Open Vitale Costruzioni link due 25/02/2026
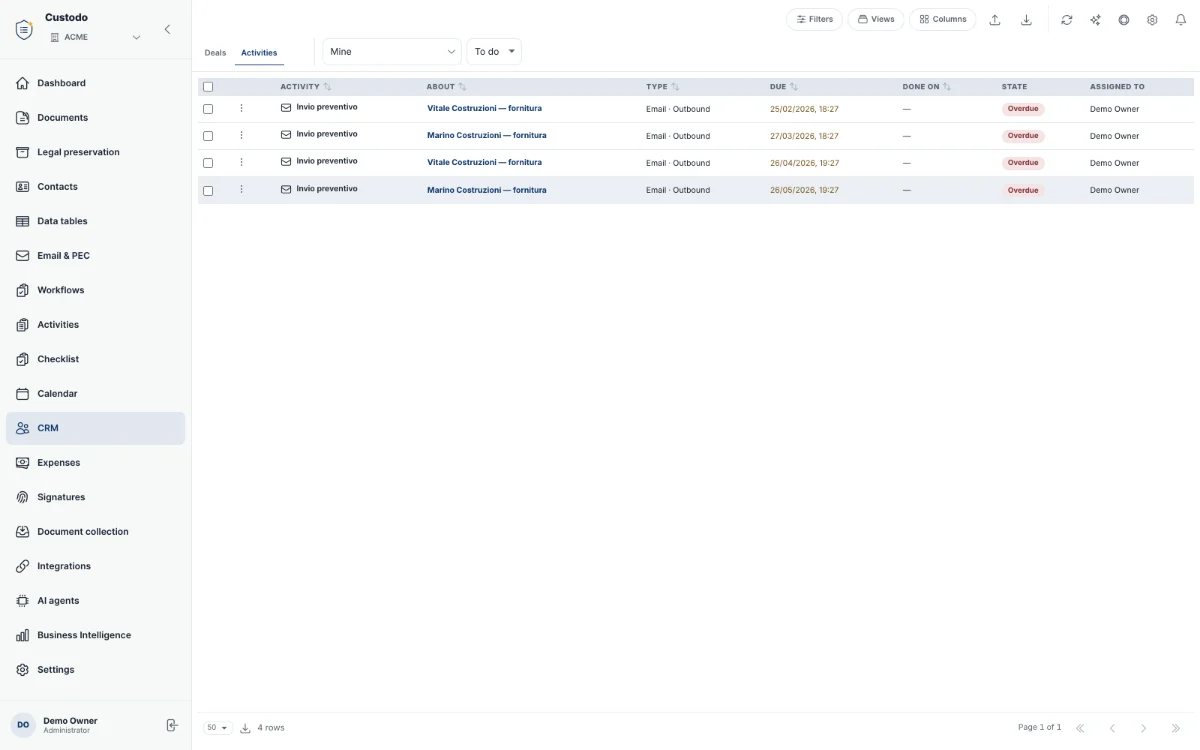 (x=484, y=108)
